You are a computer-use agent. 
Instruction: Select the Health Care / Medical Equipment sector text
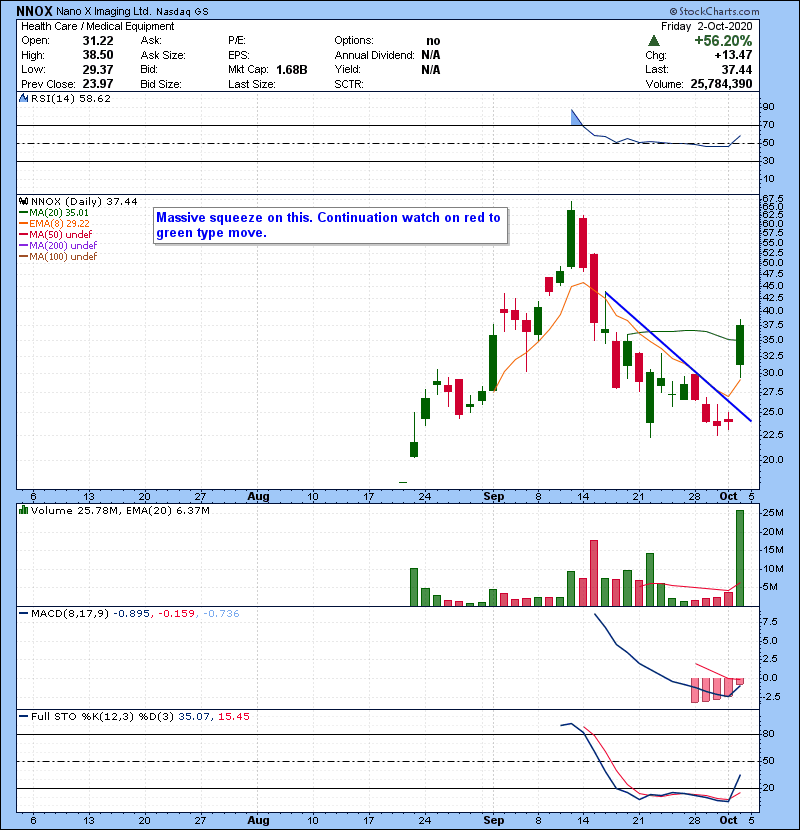pos(97,26)
